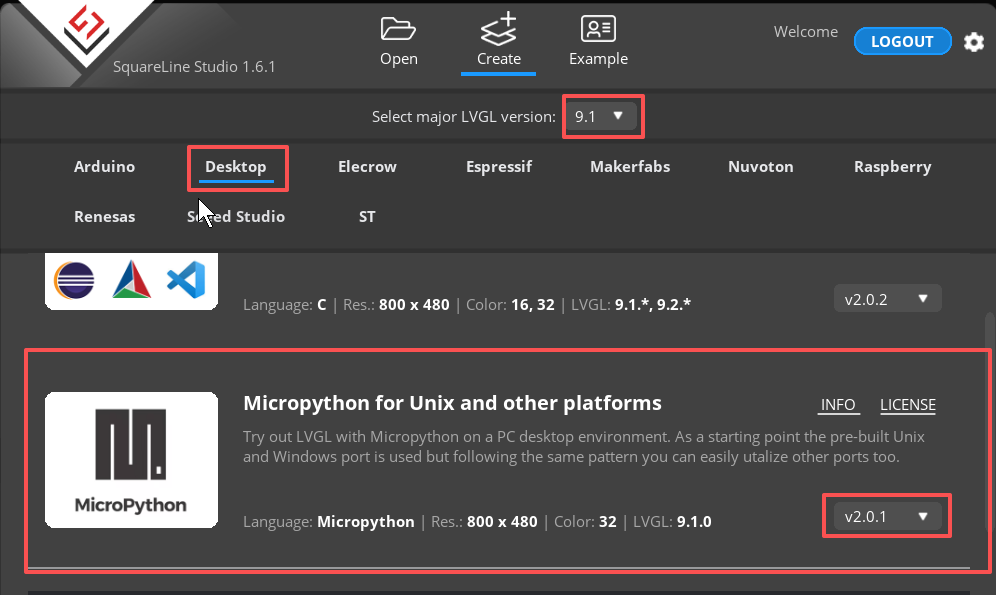This screenshot has height=595, width=996.
Task: Open the major LVGL version dropdown
Action: (x=601, y=116)
